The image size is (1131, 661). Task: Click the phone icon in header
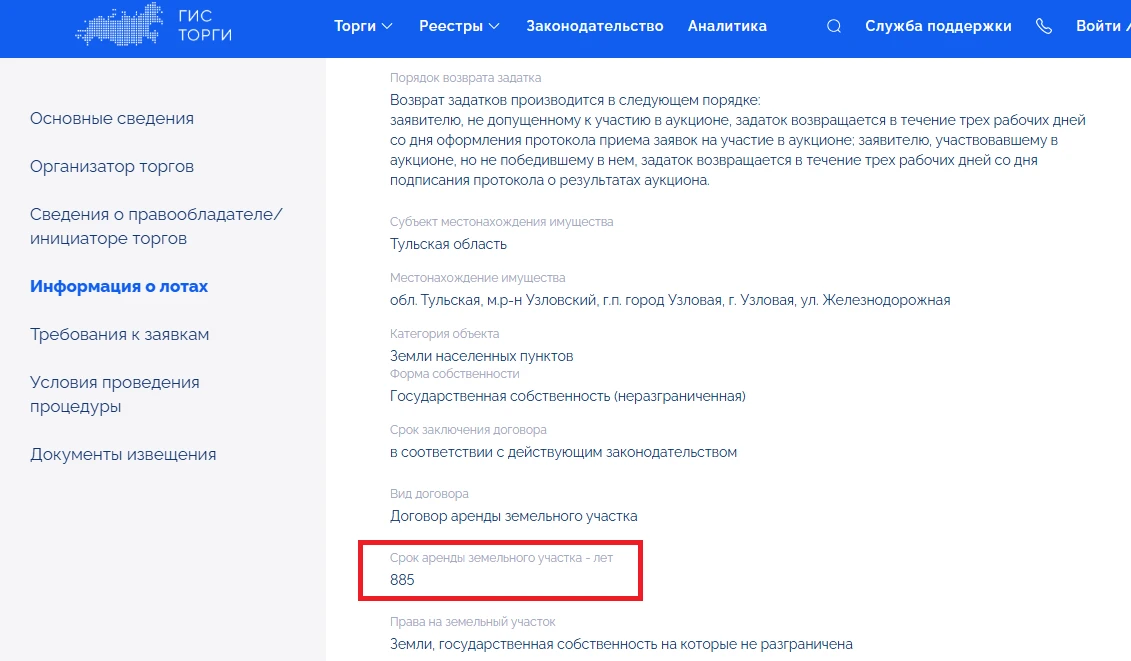[1044, 26]
